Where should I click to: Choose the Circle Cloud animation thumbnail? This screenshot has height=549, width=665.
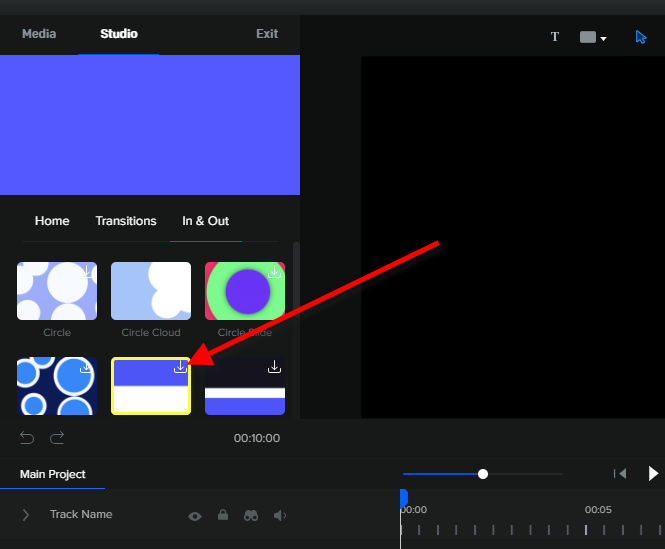[x=151, y=291]
